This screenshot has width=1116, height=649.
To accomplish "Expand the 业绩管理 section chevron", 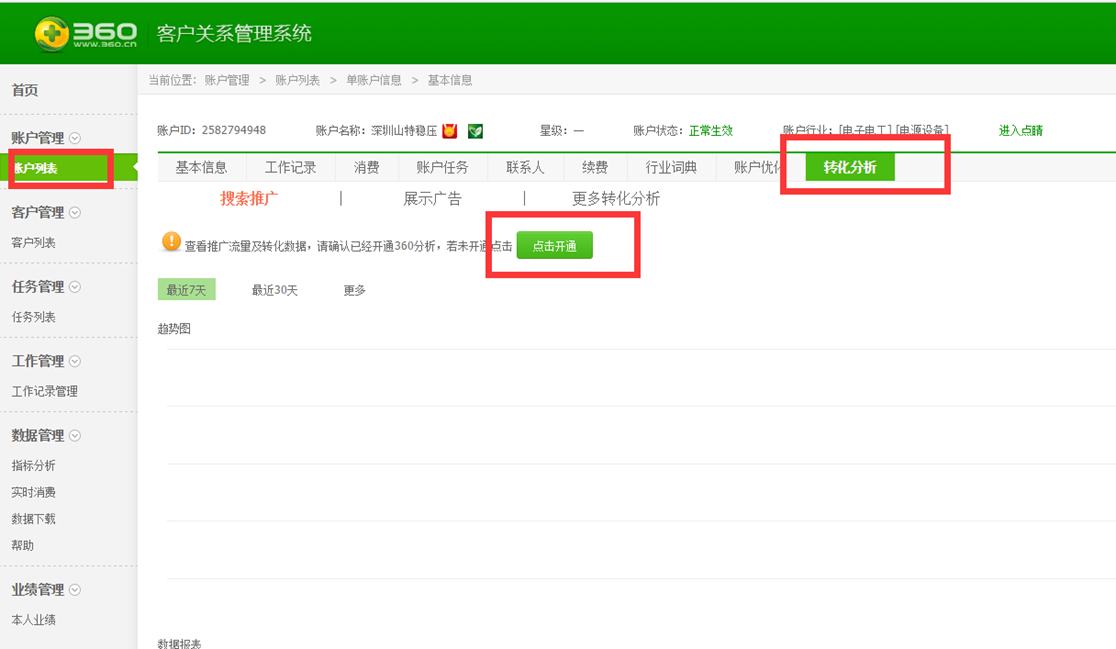I will tap(75, 590).
